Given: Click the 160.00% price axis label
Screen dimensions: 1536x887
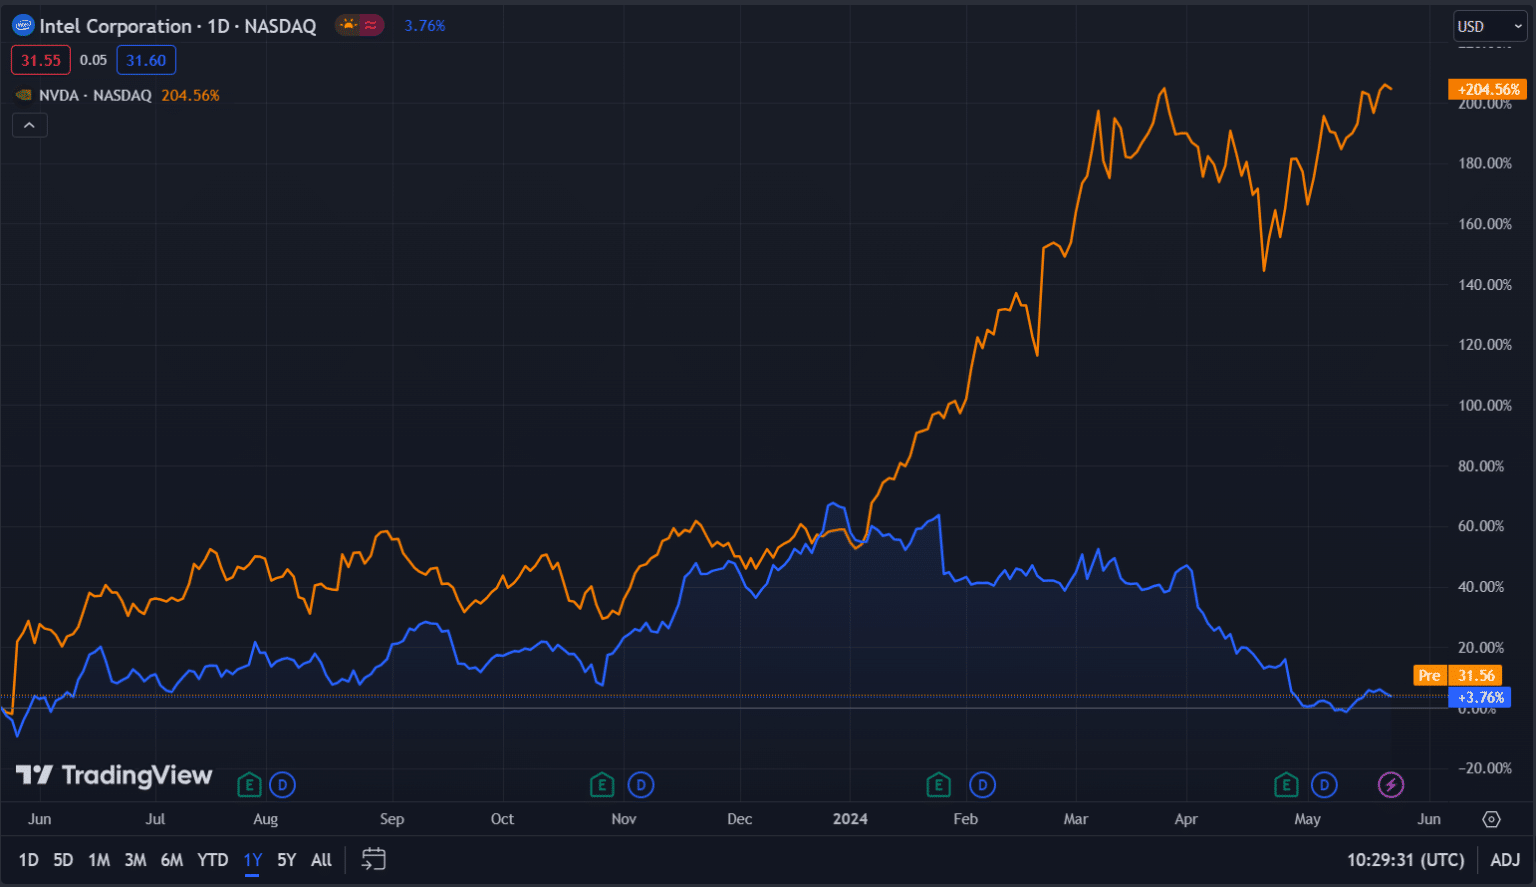Looking at the screenshot, I should point(1485,224).
